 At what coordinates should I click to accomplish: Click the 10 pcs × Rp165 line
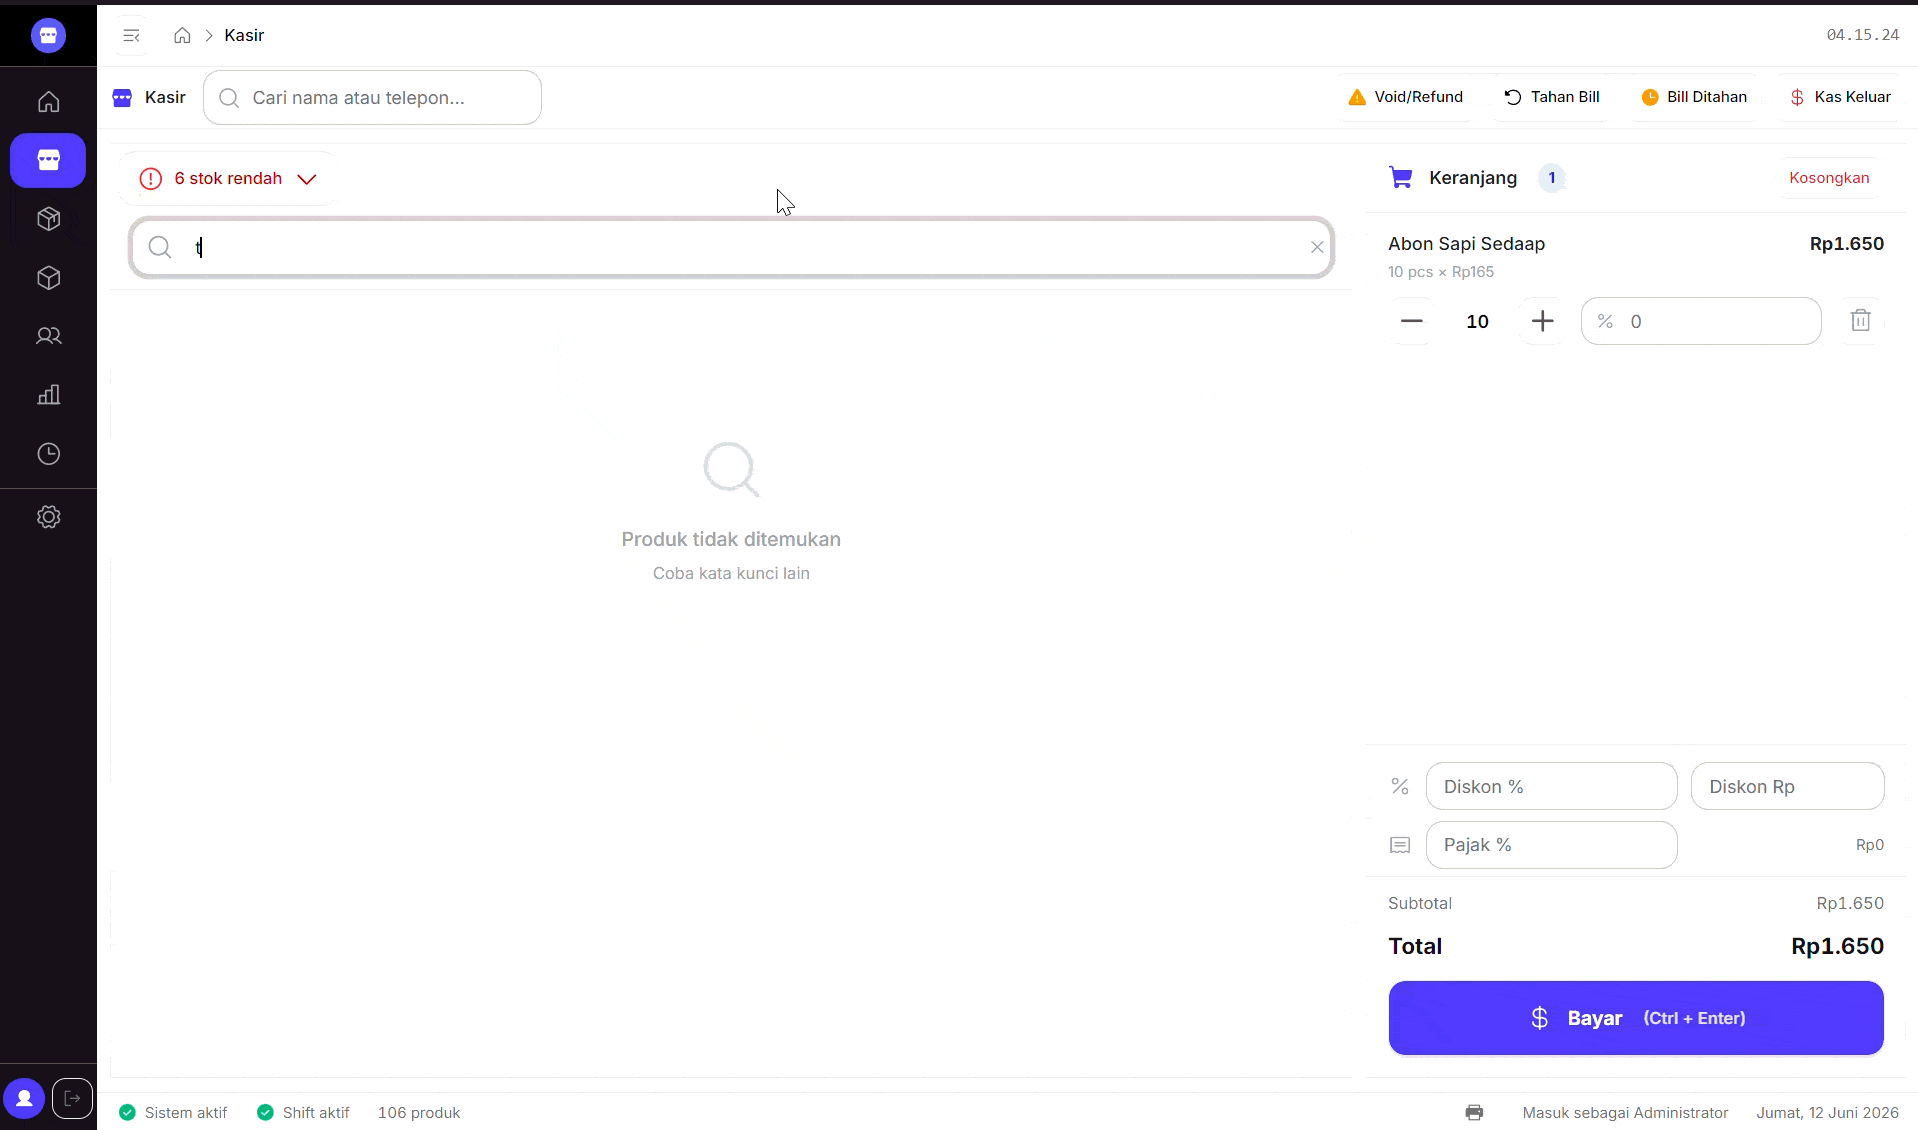pyautogui.click(x=1441, y=272)
